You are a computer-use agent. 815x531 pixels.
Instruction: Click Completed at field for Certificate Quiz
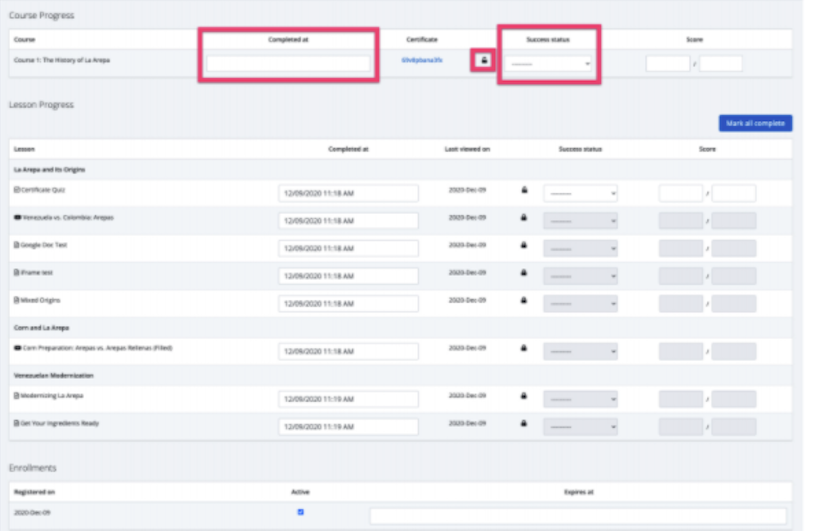pos(347,193)
